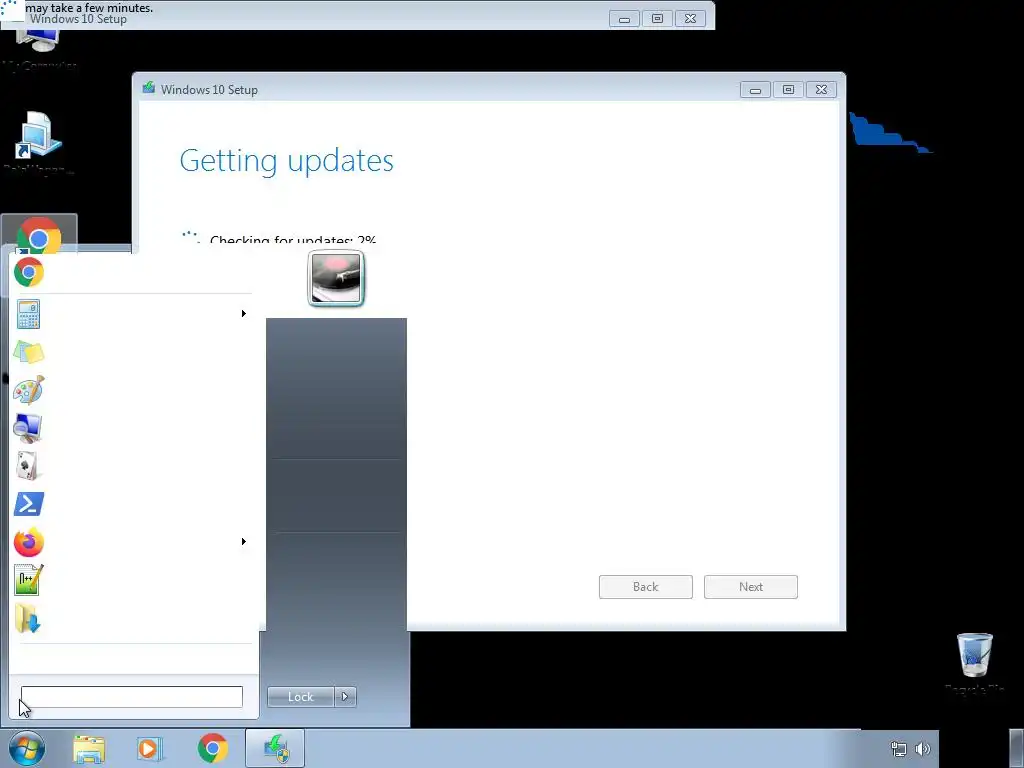Close the rear Windows 10 Setup window
The image size is (1024, 768).
[690, 19]
